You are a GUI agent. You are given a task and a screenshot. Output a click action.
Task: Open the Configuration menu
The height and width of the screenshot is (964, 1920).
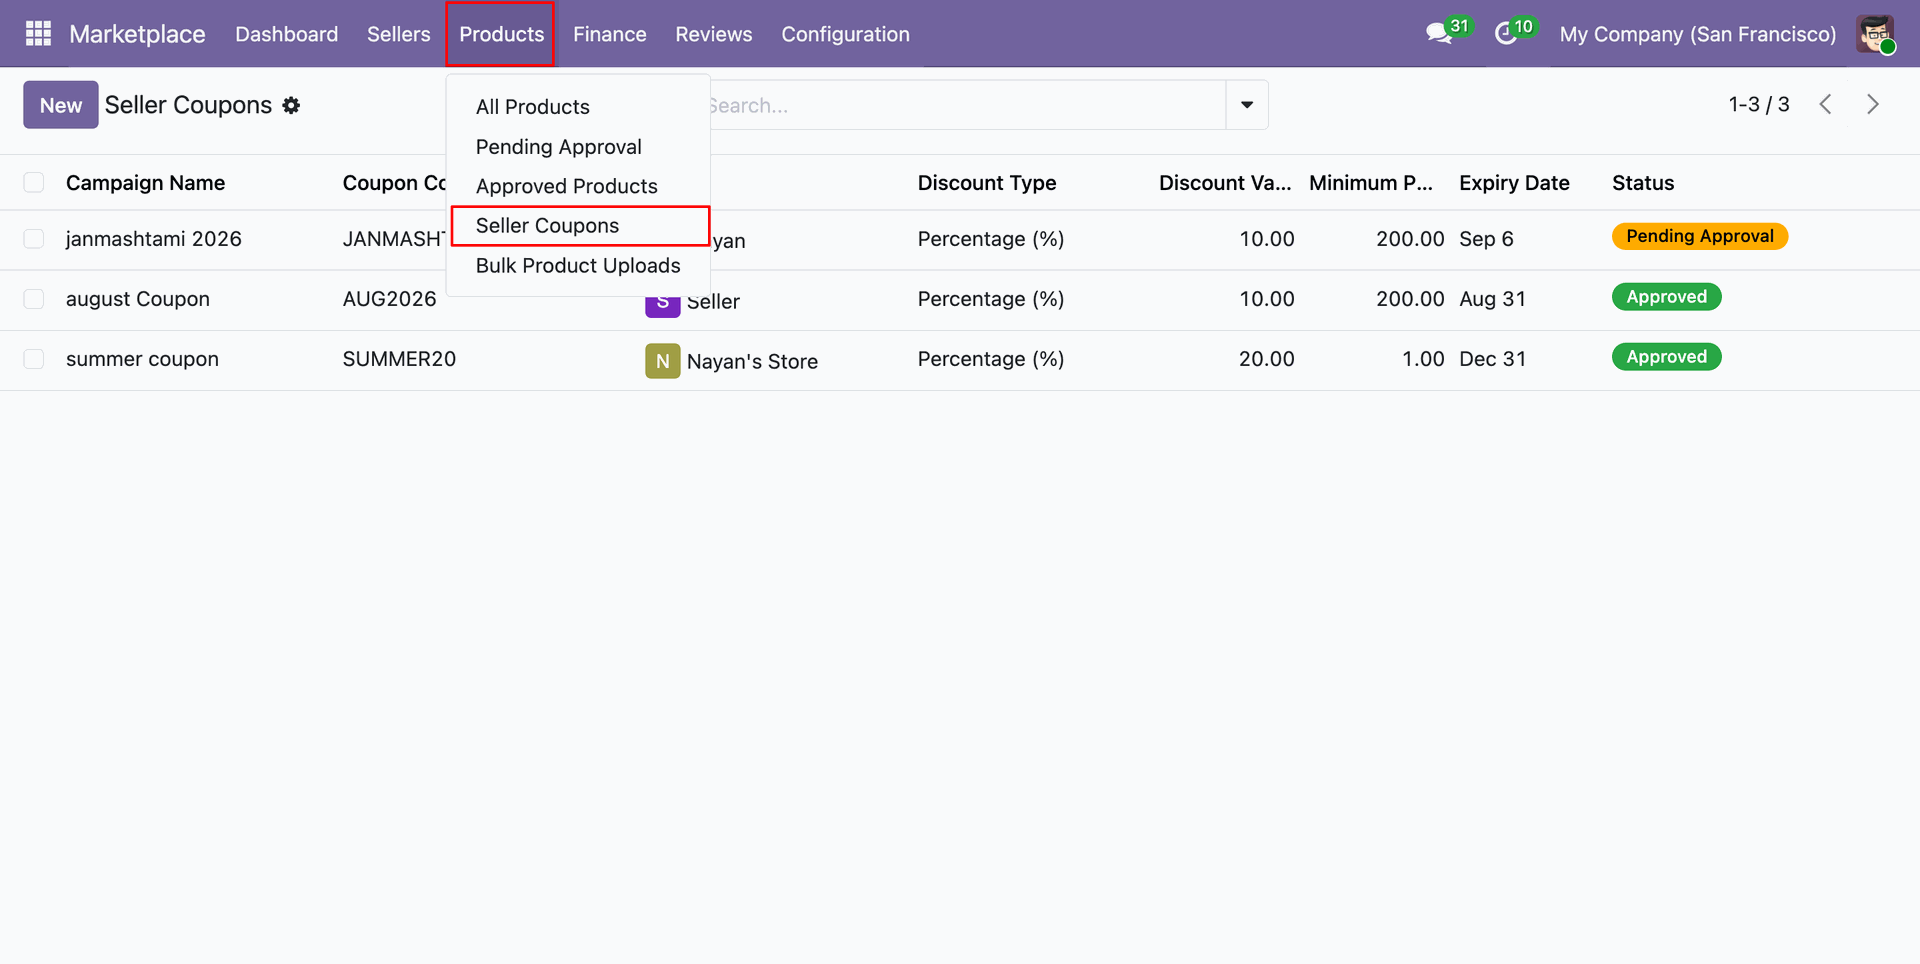coord(845,34)
